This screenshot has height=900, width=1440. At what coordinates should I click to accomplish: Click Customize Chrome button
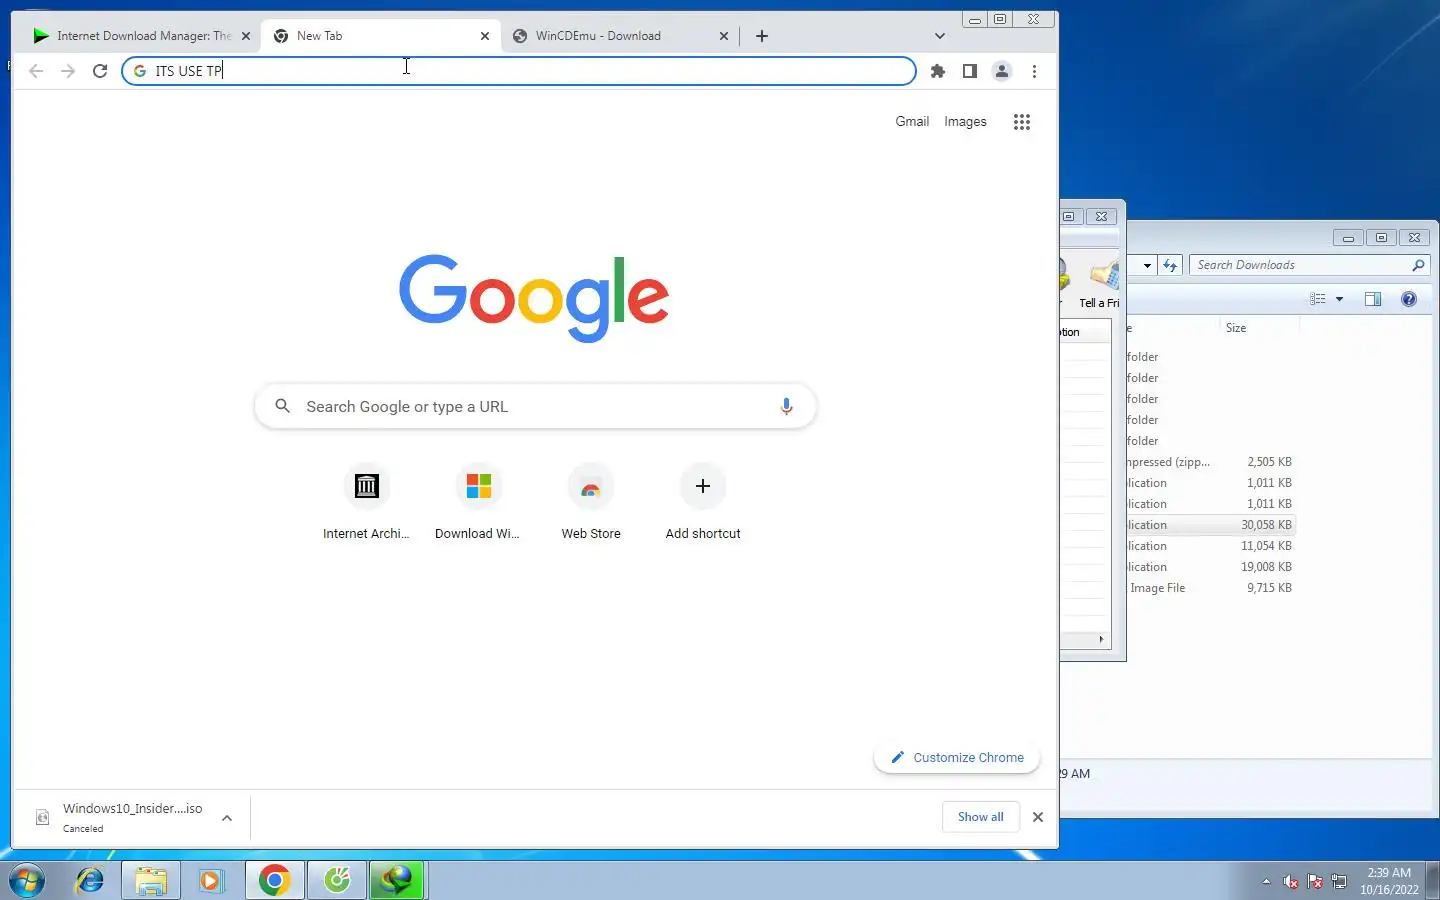[957, 758]
